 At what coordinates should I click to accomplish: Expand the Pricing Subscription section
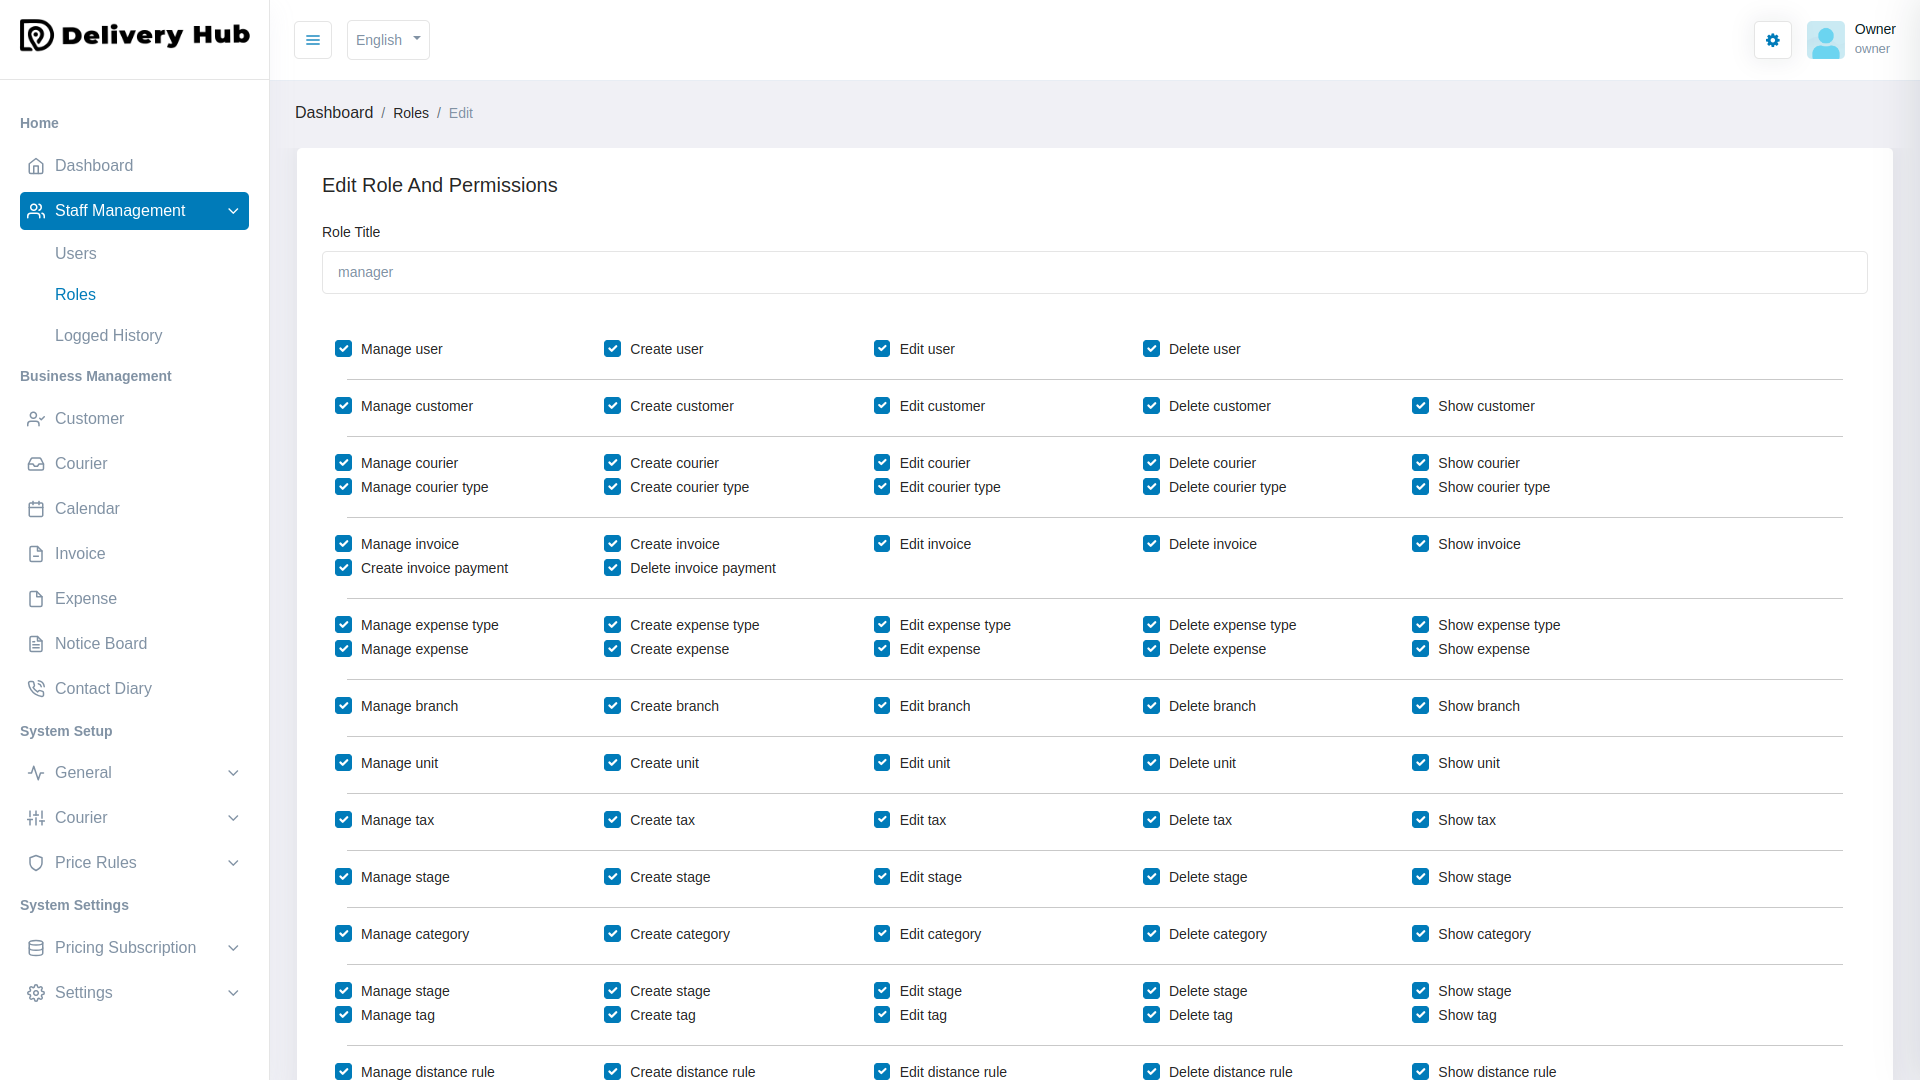point(133,947)
